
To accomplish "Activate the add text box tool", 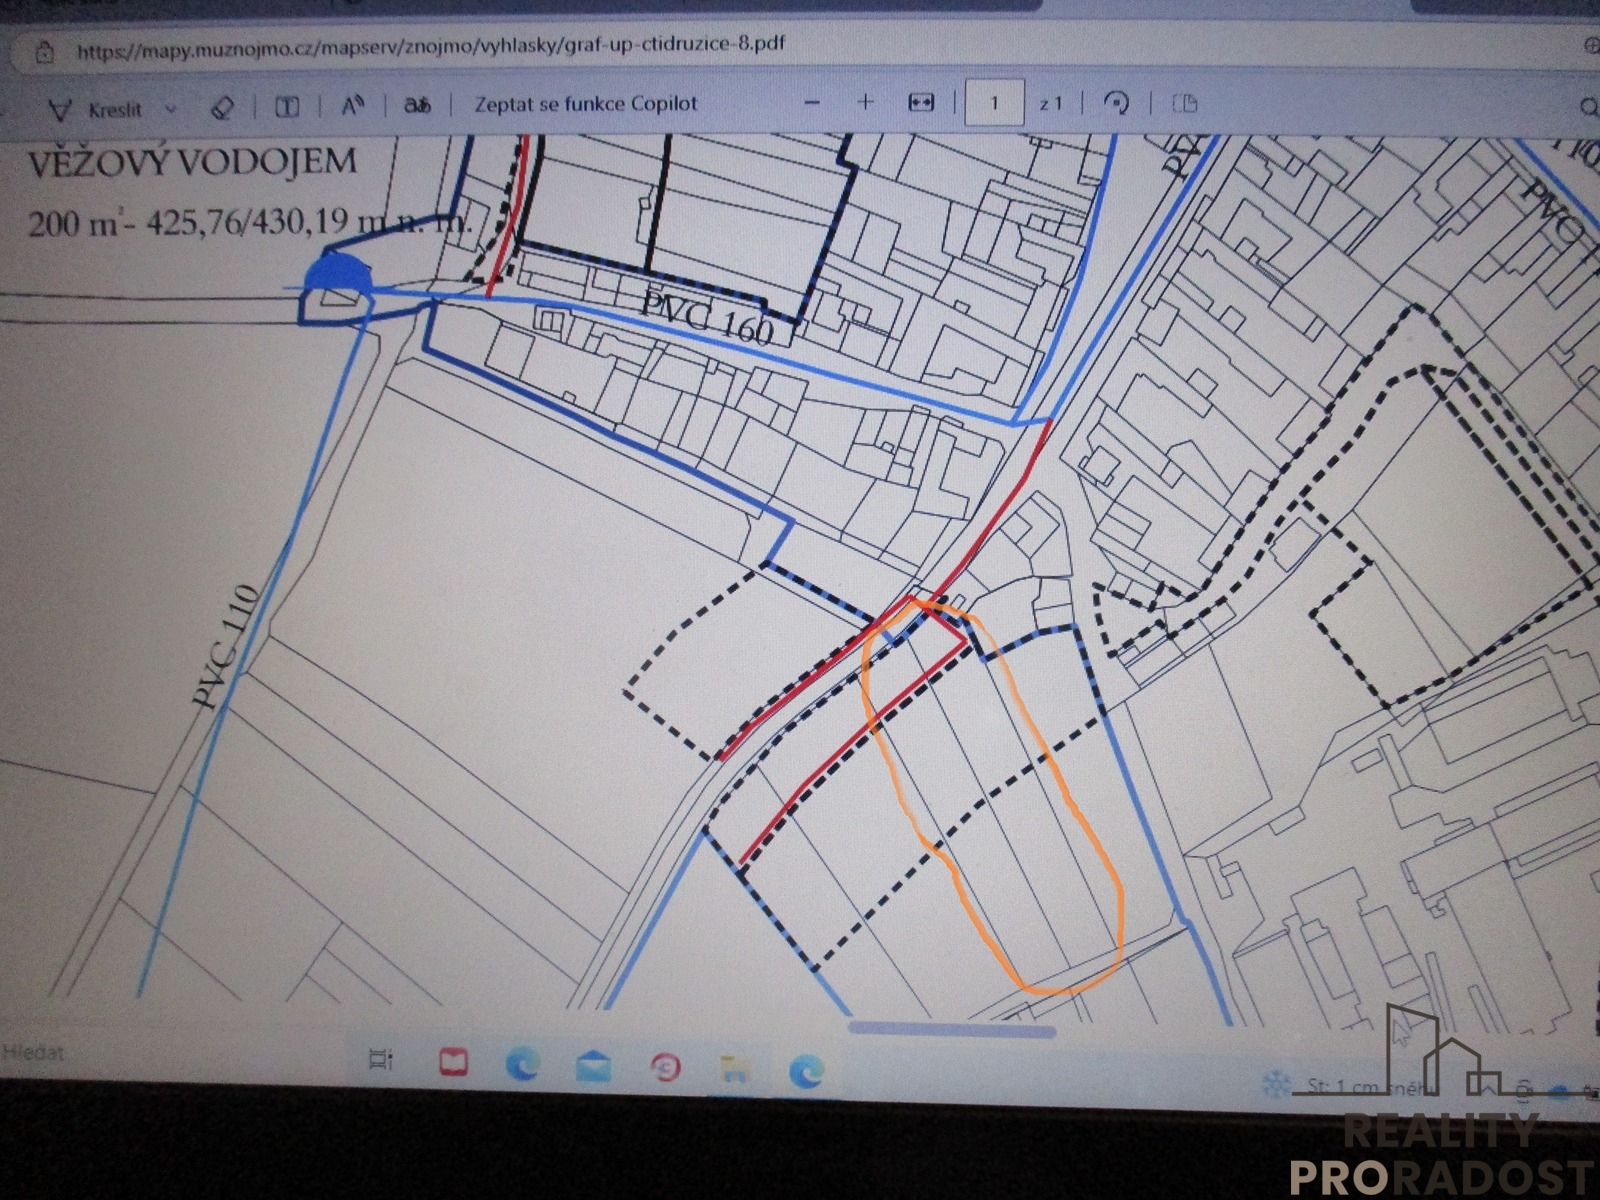I will coord(287,106).
